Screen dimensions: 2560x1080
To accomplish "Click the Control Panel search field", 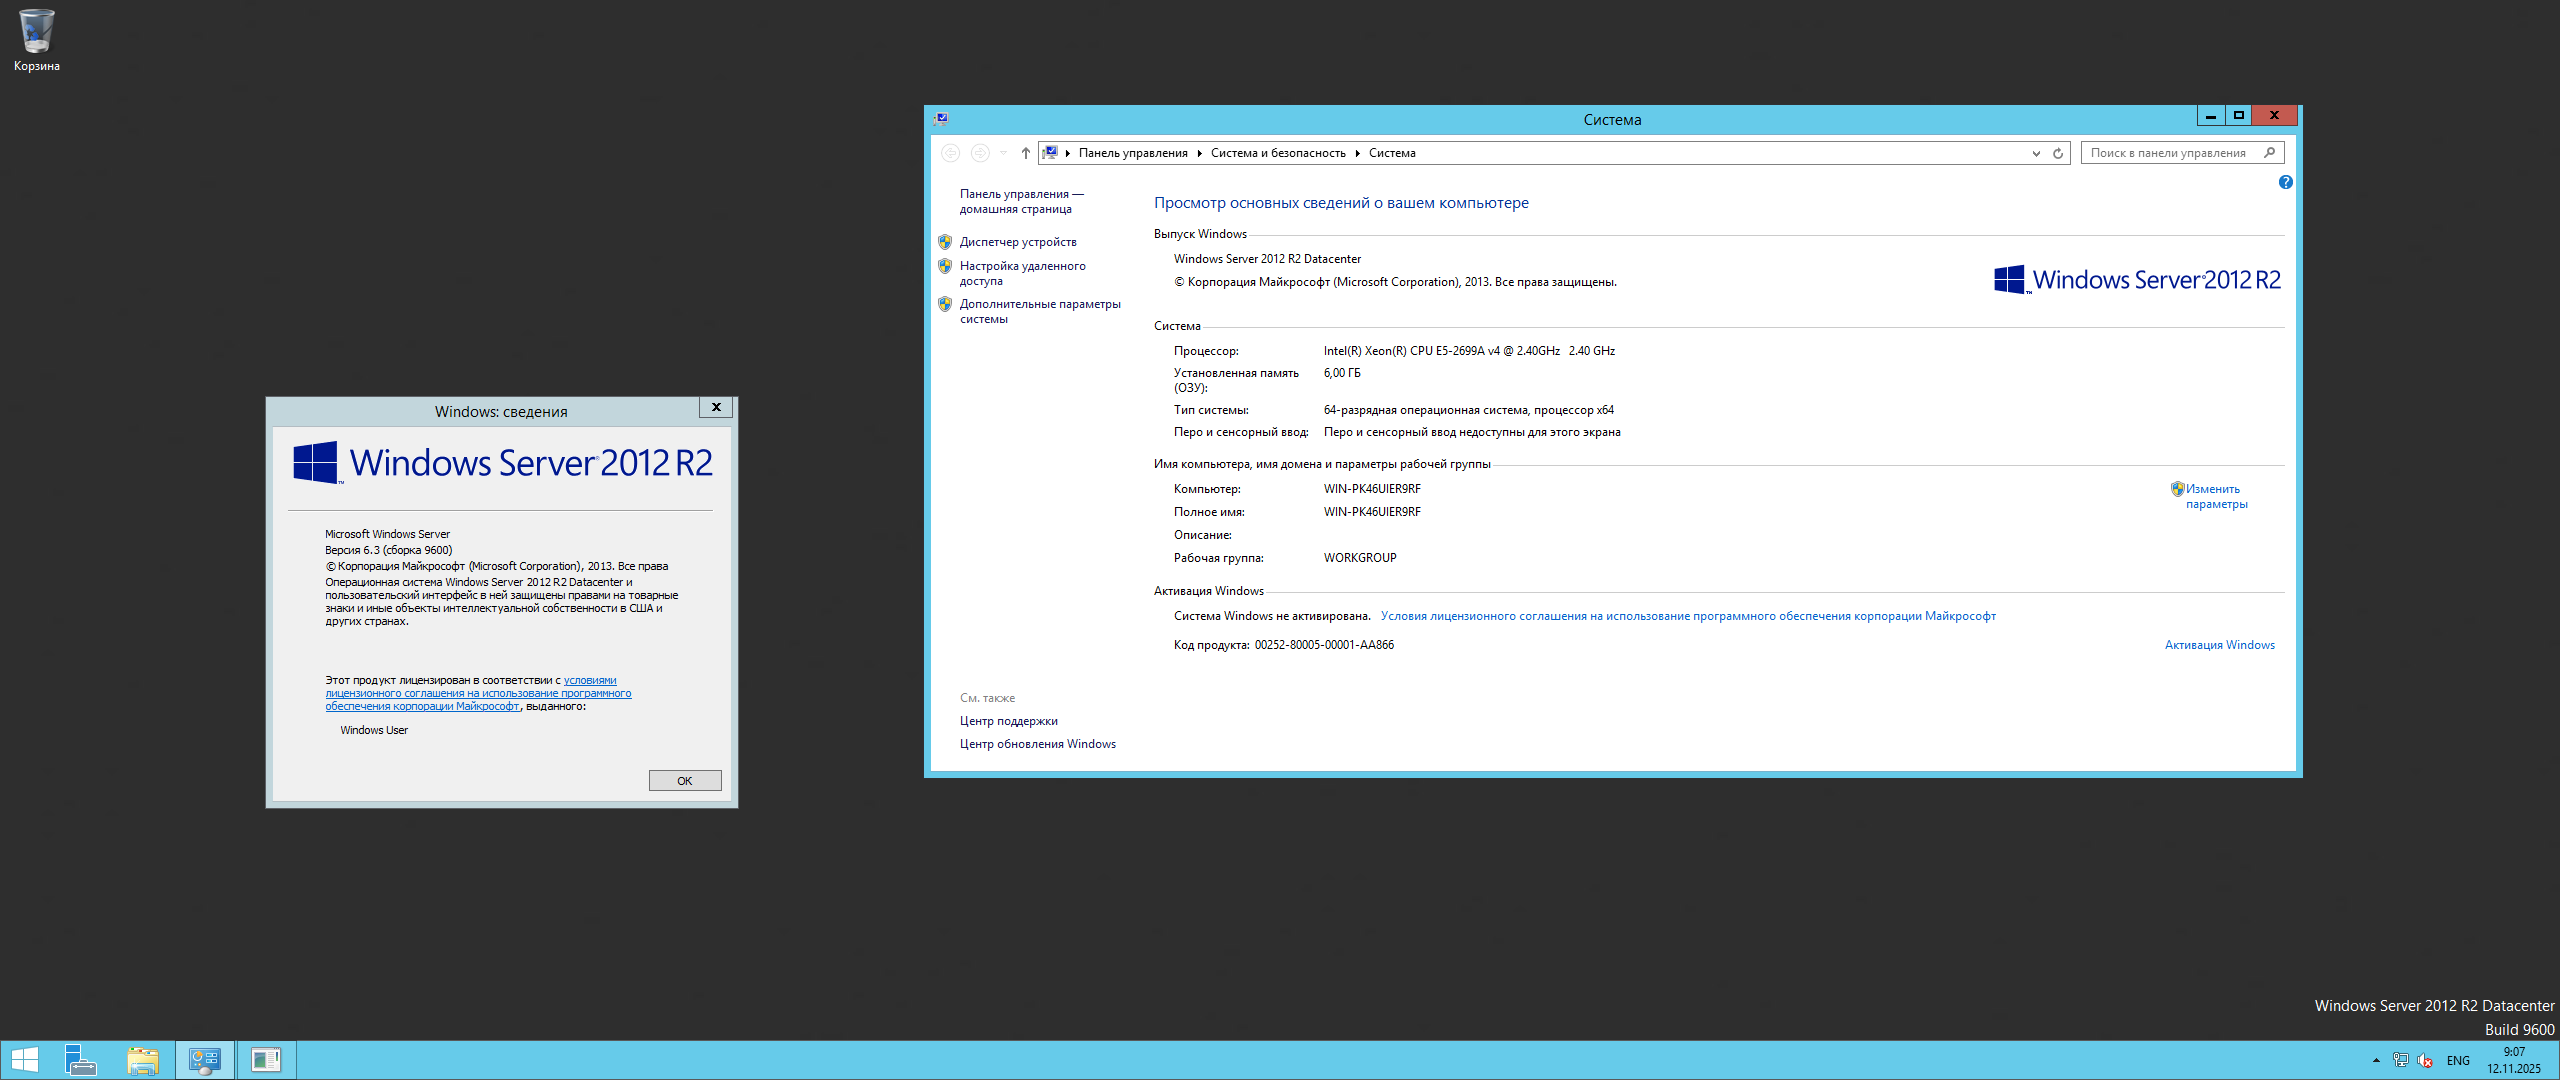I will (2170, 153).
